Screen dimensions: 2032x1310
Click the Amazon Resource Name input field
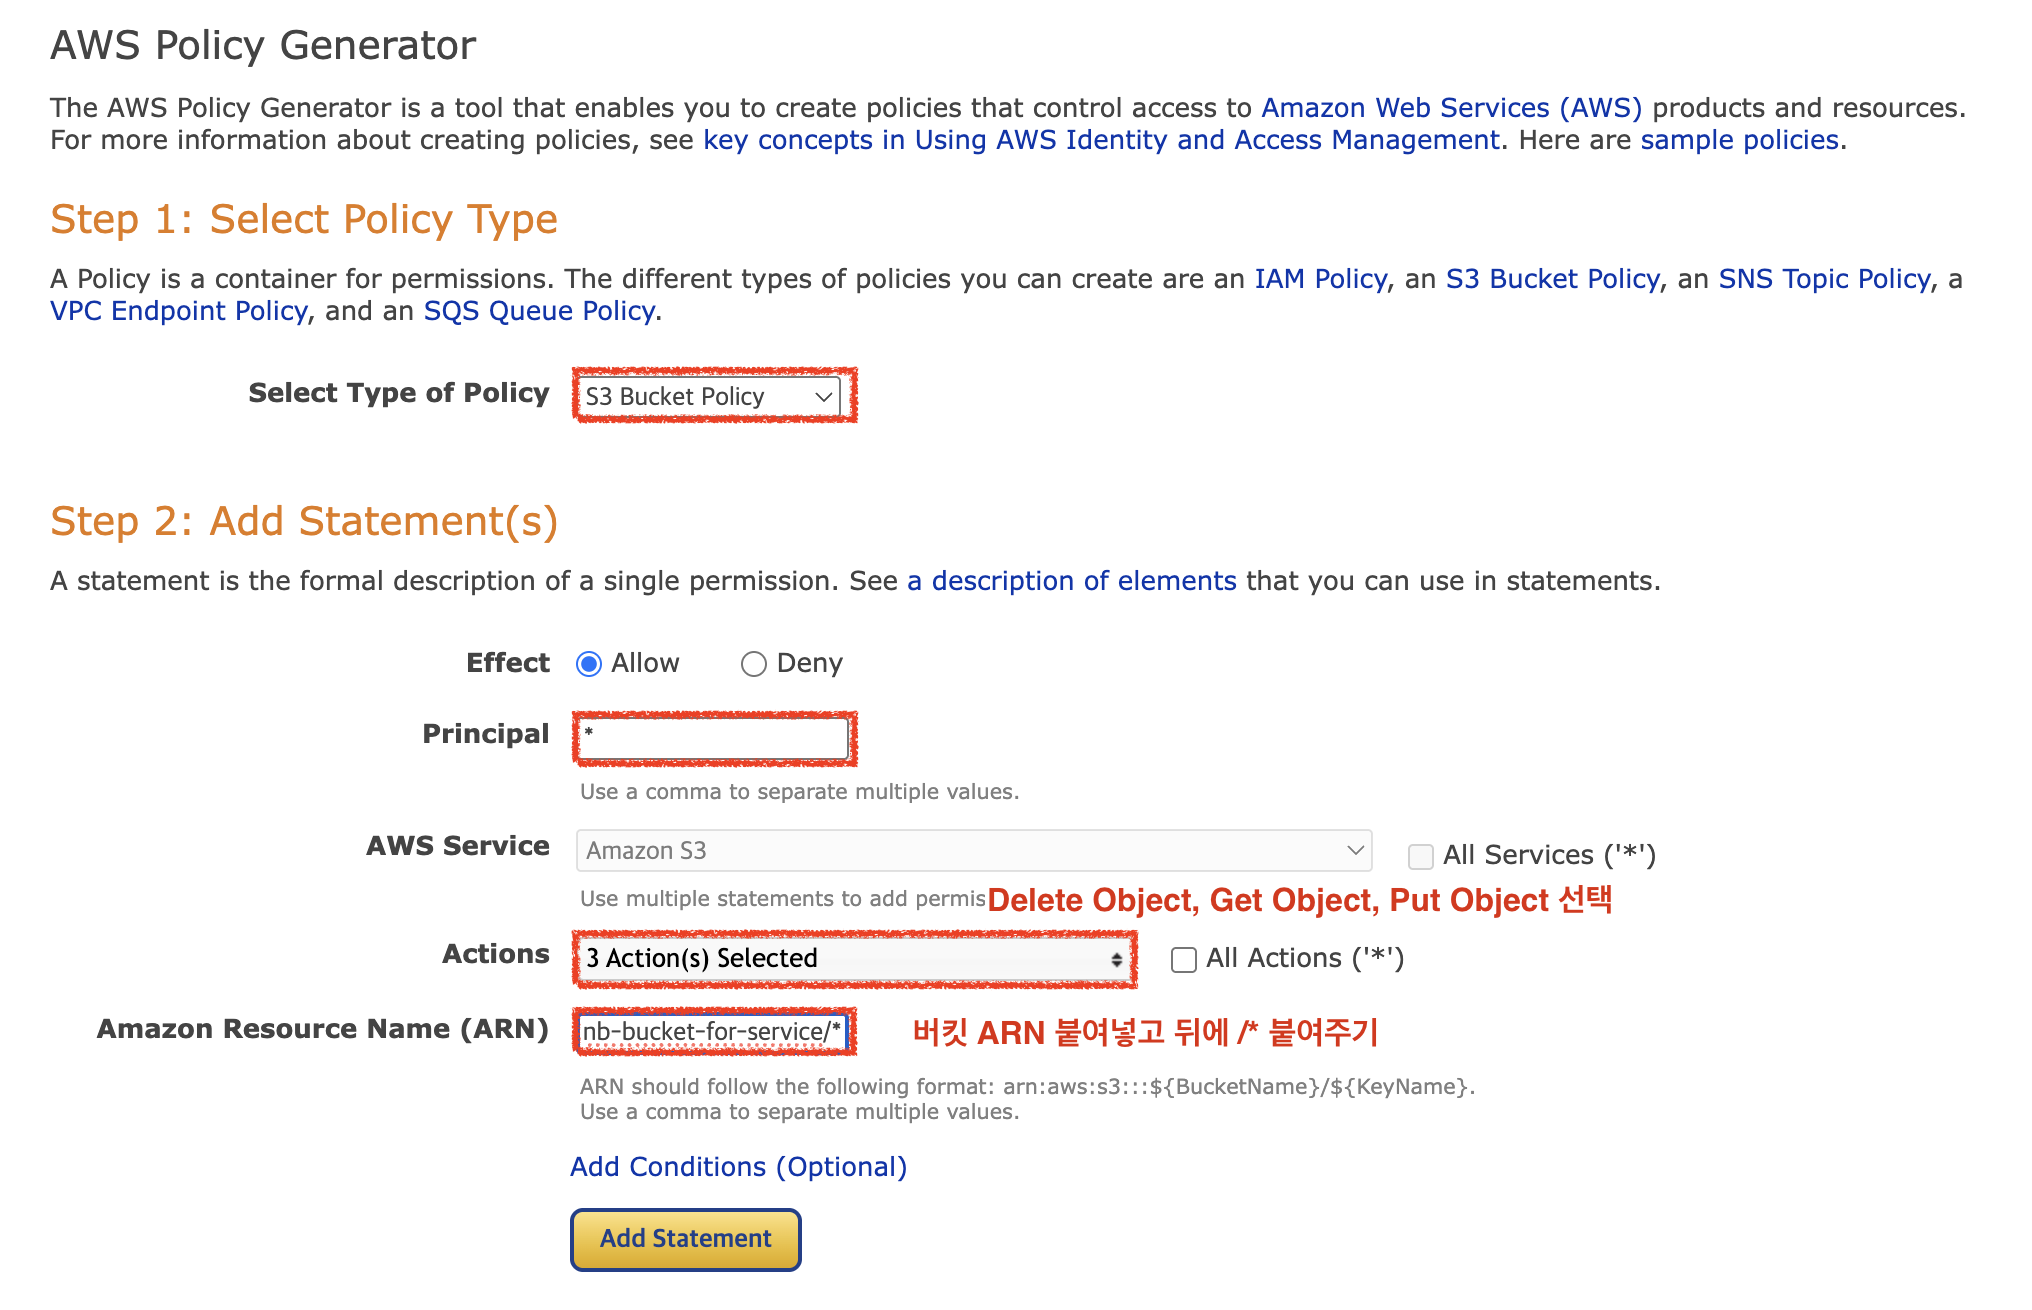712,1032
